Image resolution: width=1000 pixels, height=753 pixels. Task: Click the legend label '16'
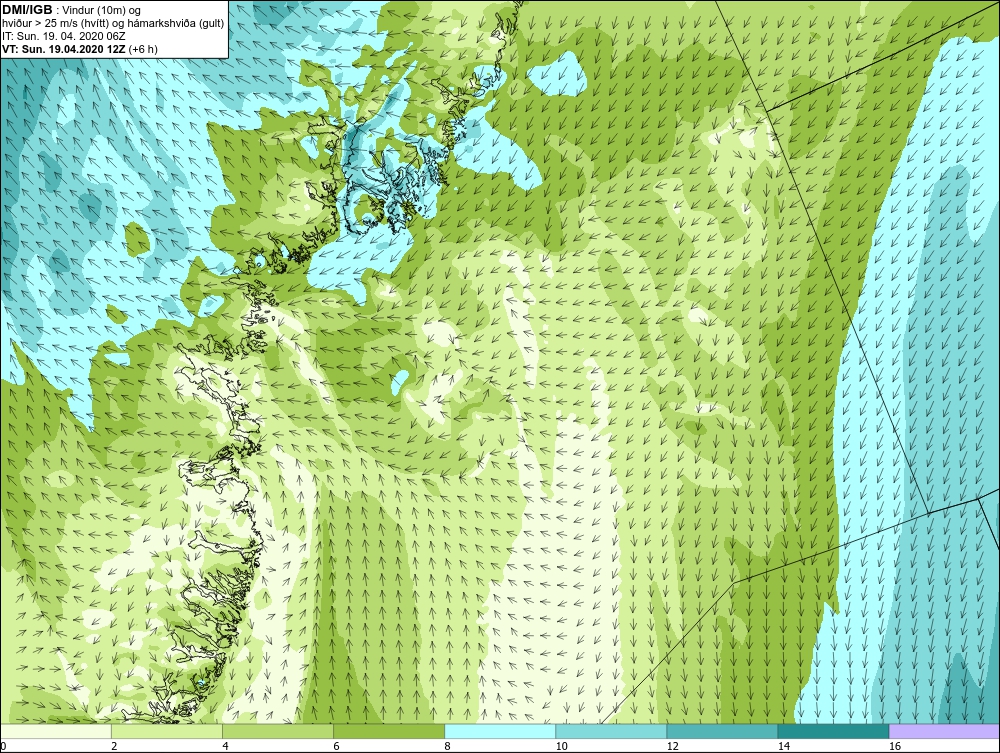895,747
